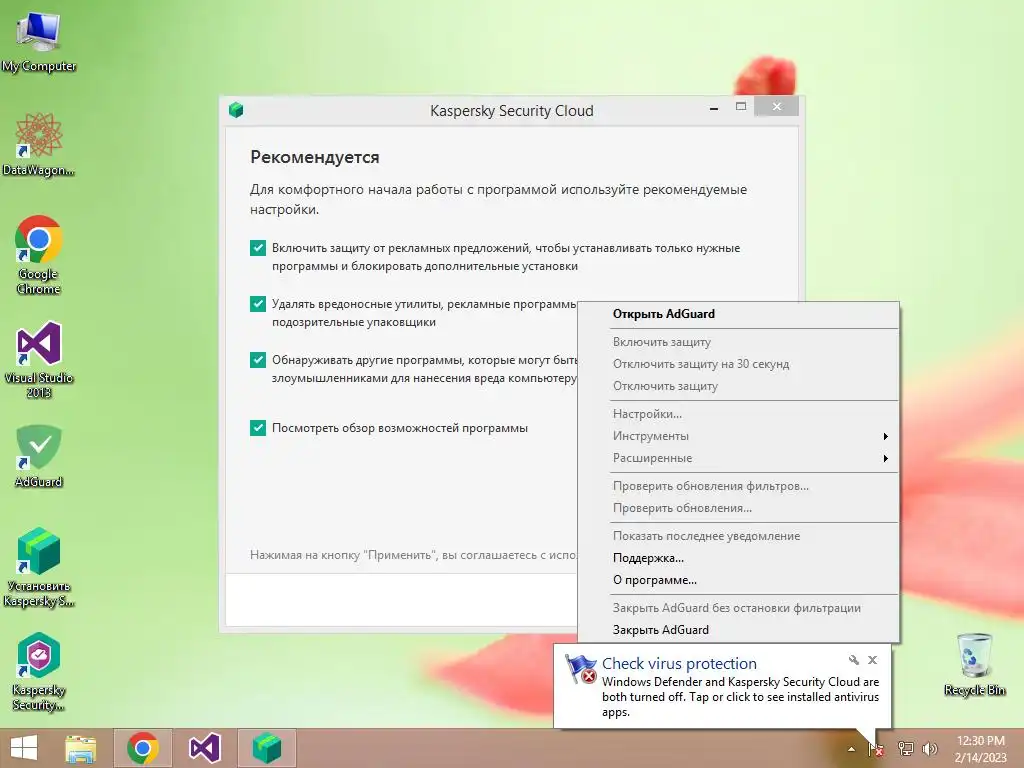
Task: Click the red-X flag icon in notification
Action: click(x=581, y=669)
